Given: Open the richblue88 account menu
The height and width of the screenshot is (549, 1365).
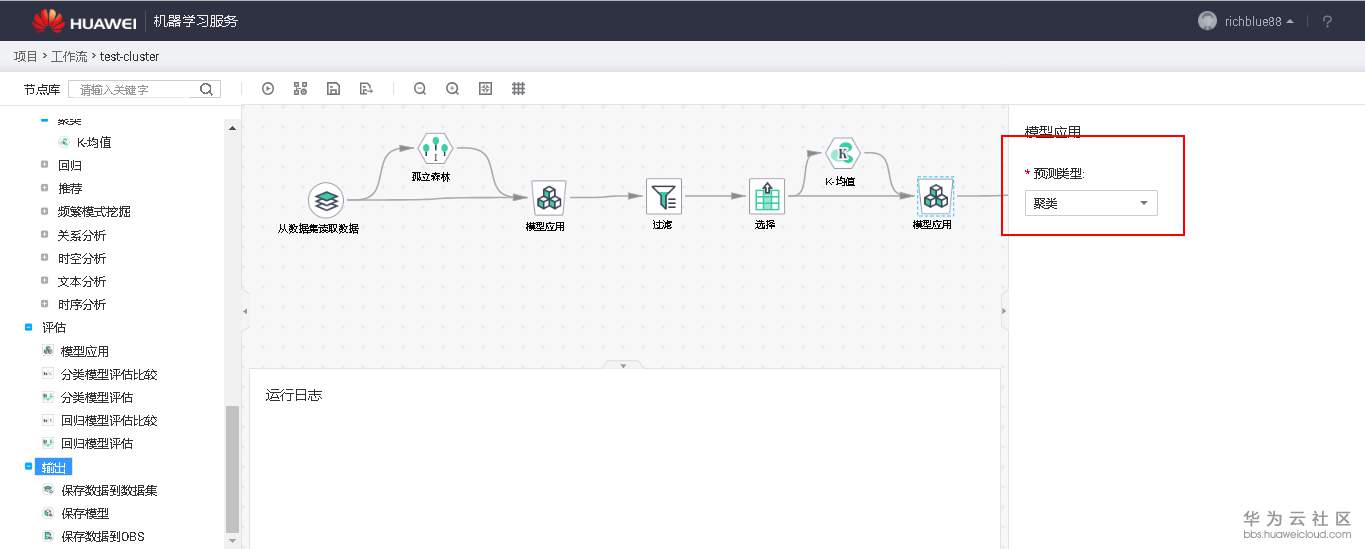Looking at the screenshot, I should point(1259,21).
